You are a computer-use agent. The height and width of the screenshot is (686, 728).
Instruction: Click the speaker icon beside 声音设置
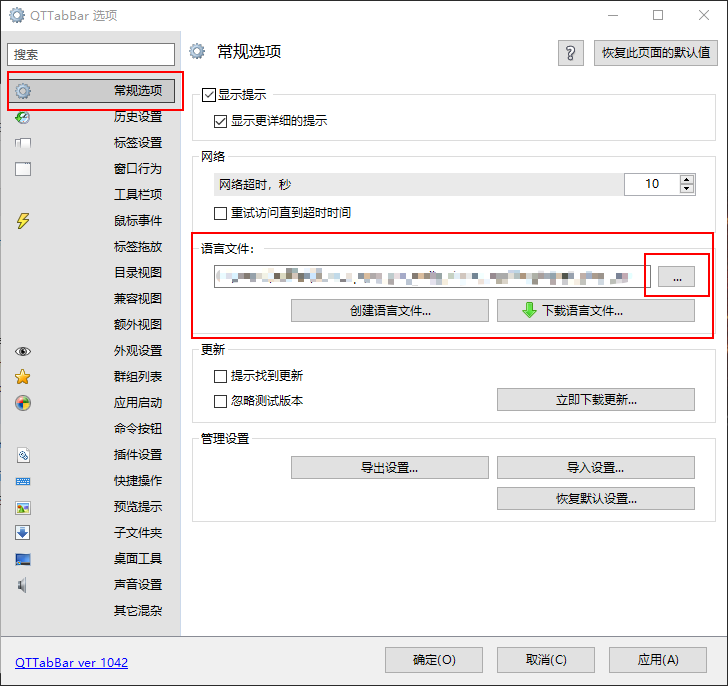point(22,585)
